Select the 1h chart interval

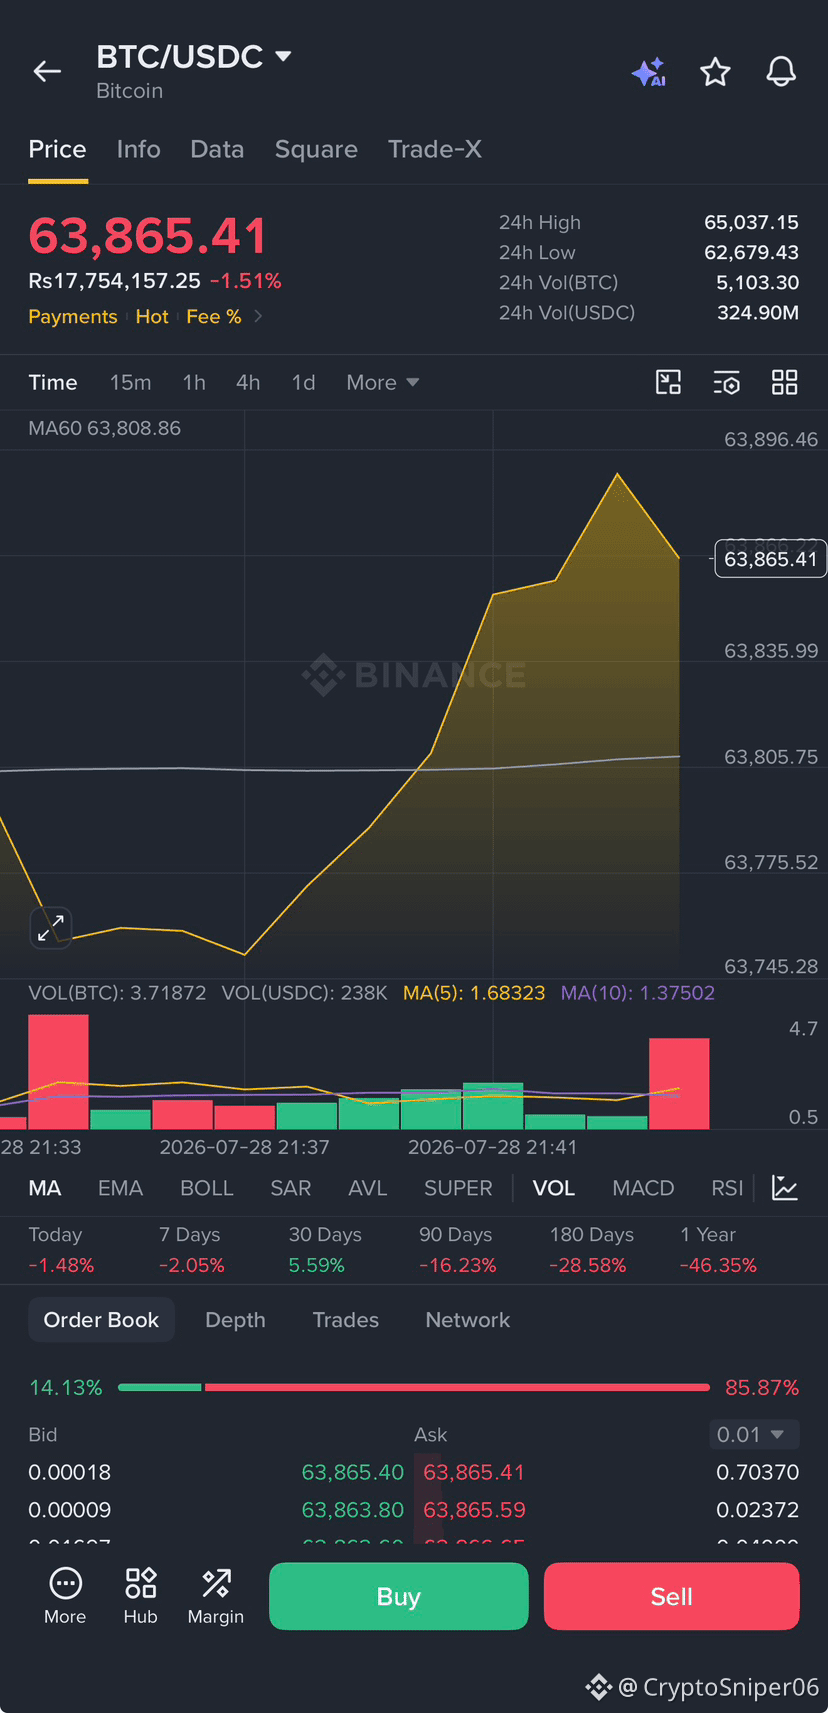click(x=194, y=382)
